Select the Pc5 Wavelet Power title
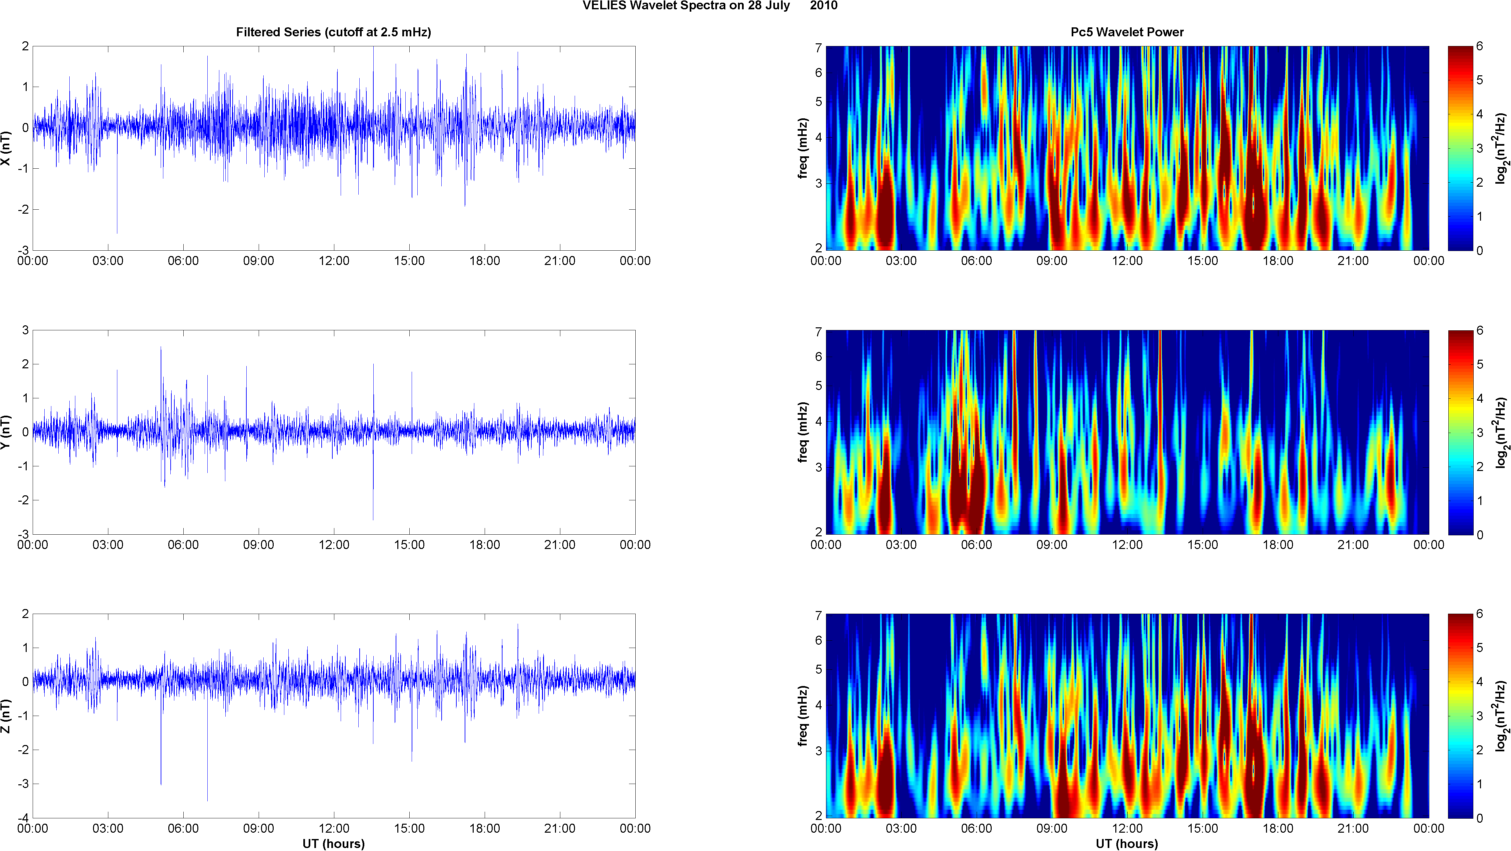Screen dimensions: 1511x851 coord(1127,32)
